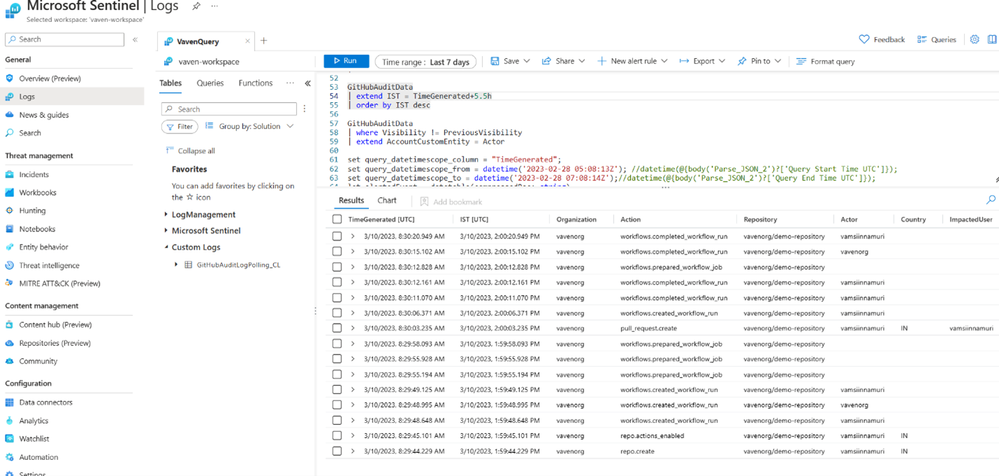This screenshot has width=999, height=476.
Task: Click the Filter button in Tables pane
Action: pos(180,126)
